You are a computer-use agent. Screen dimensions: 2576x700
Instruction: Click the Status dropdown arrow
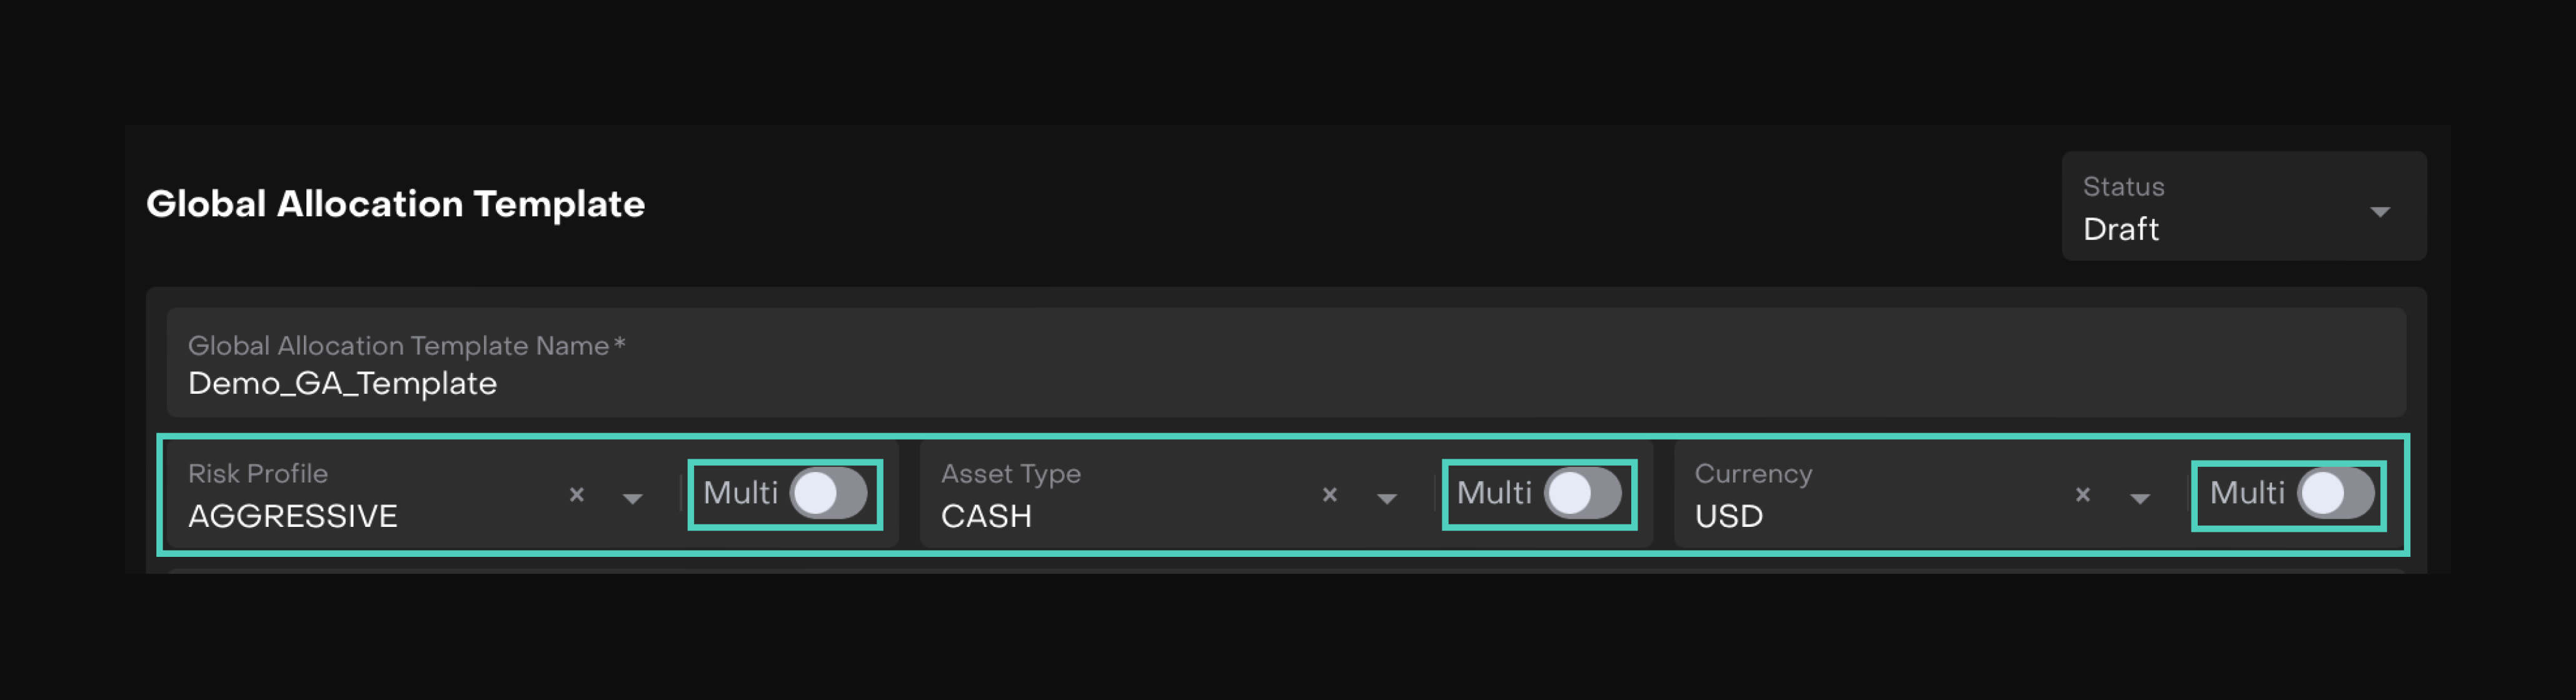[x=2379, y=212]
